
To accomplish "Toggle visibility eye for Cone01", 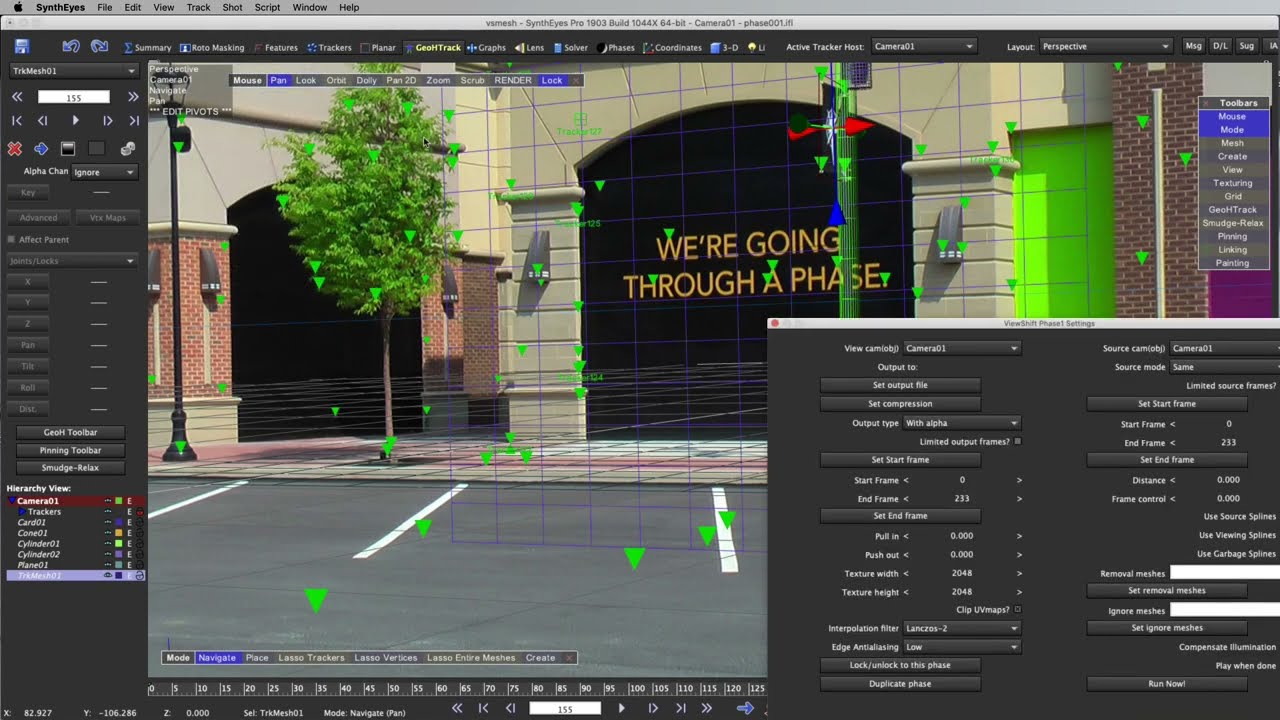I will tap(108, 533).
